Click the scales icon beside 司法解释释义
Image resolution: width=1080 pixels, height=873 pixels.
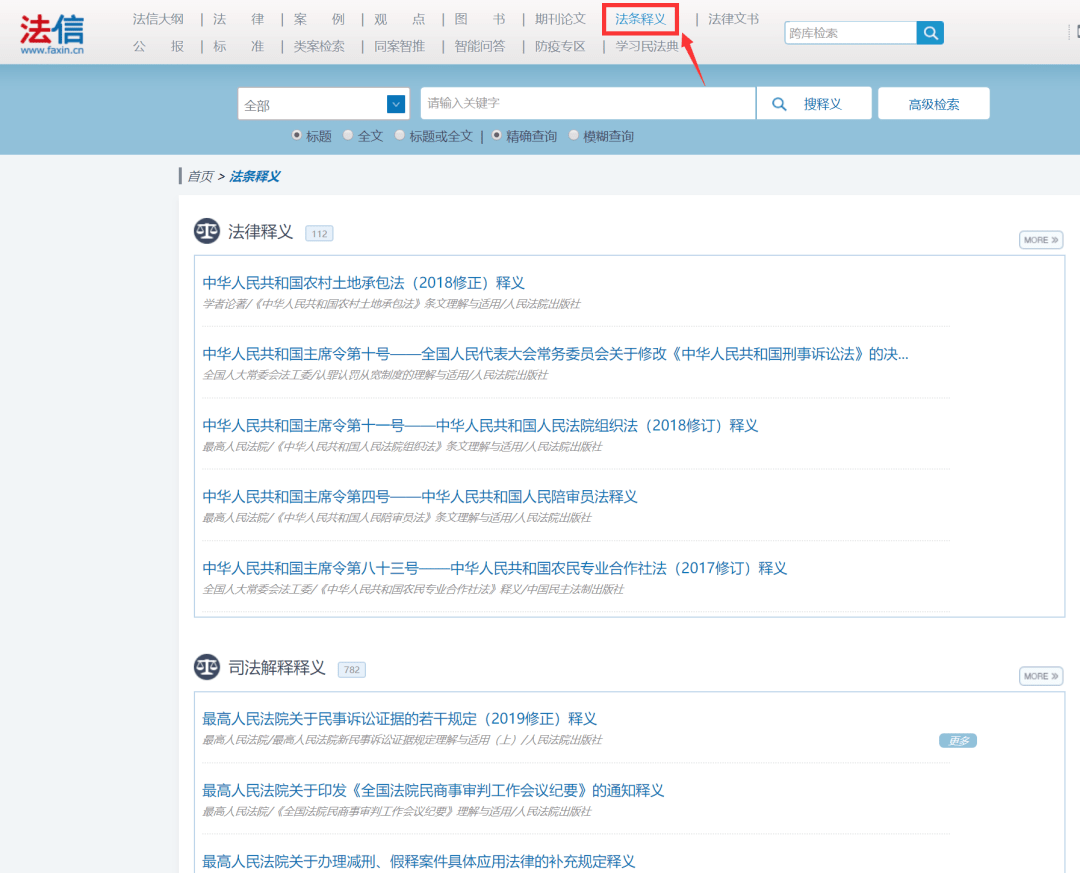click(207, 667)
